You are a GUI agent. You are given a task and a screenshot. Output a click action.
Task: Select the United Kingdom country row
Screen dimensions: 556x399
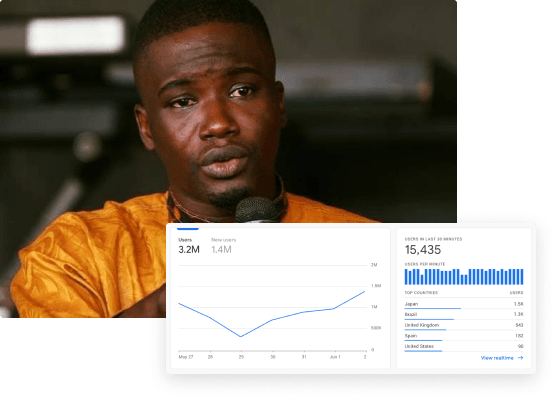pos(464,325)
